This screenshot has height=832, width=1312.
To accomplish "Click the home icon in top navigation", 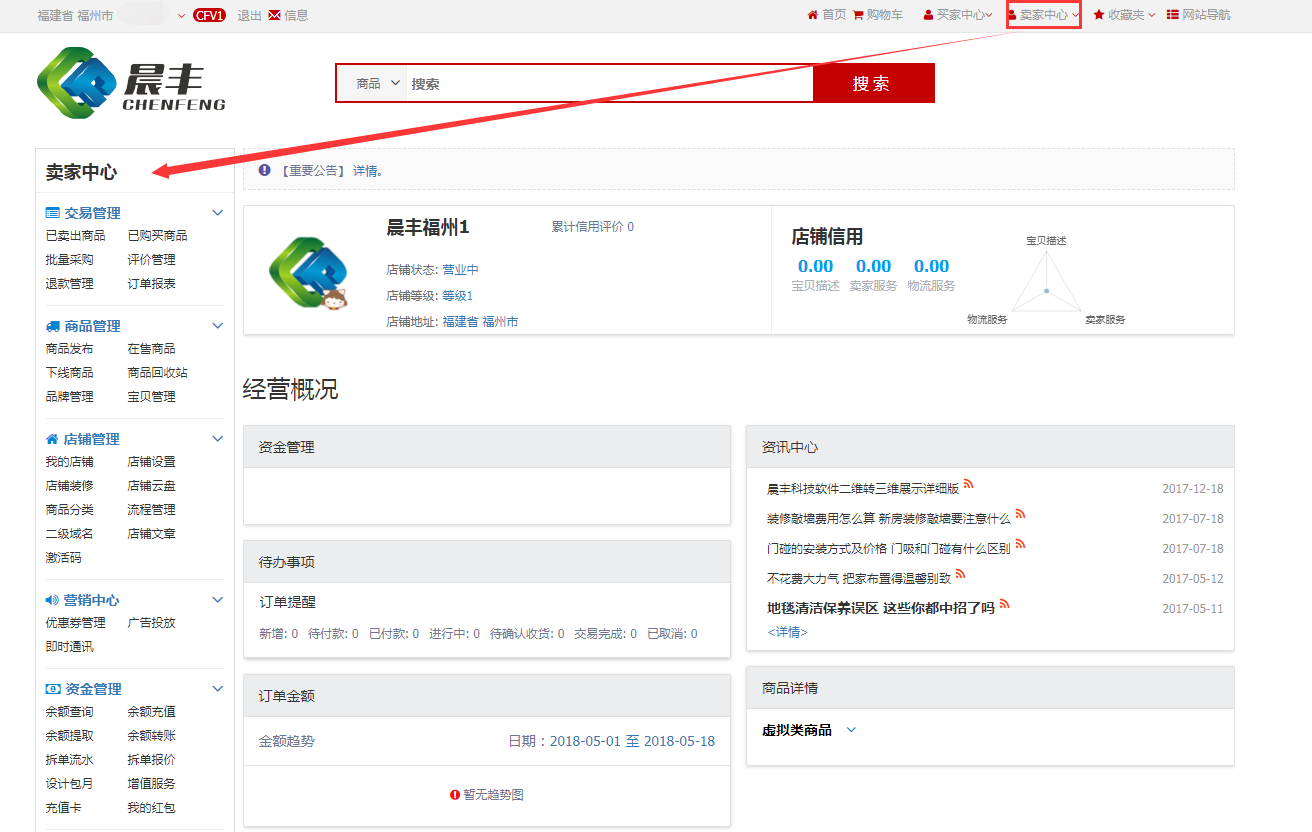I will click(812, 15).
